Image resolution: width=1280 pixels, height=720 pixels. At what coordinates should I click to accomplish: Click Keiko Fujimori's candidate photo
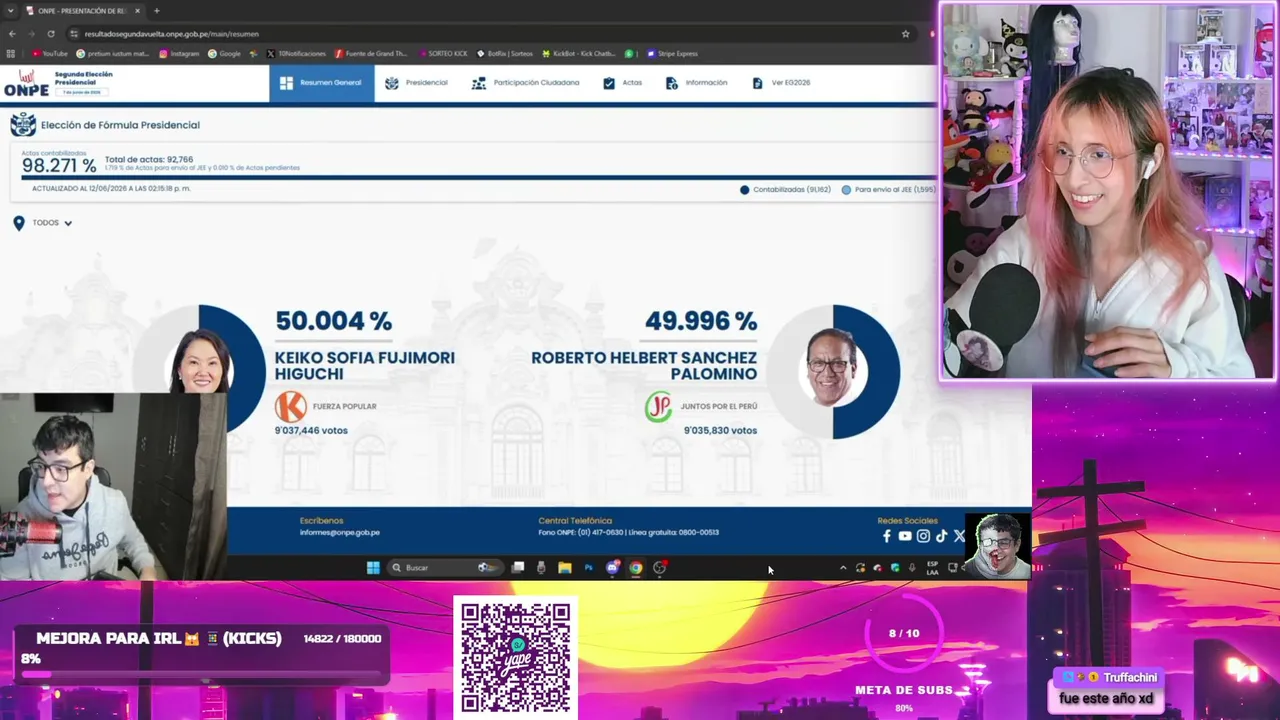(x=201, y=362)
